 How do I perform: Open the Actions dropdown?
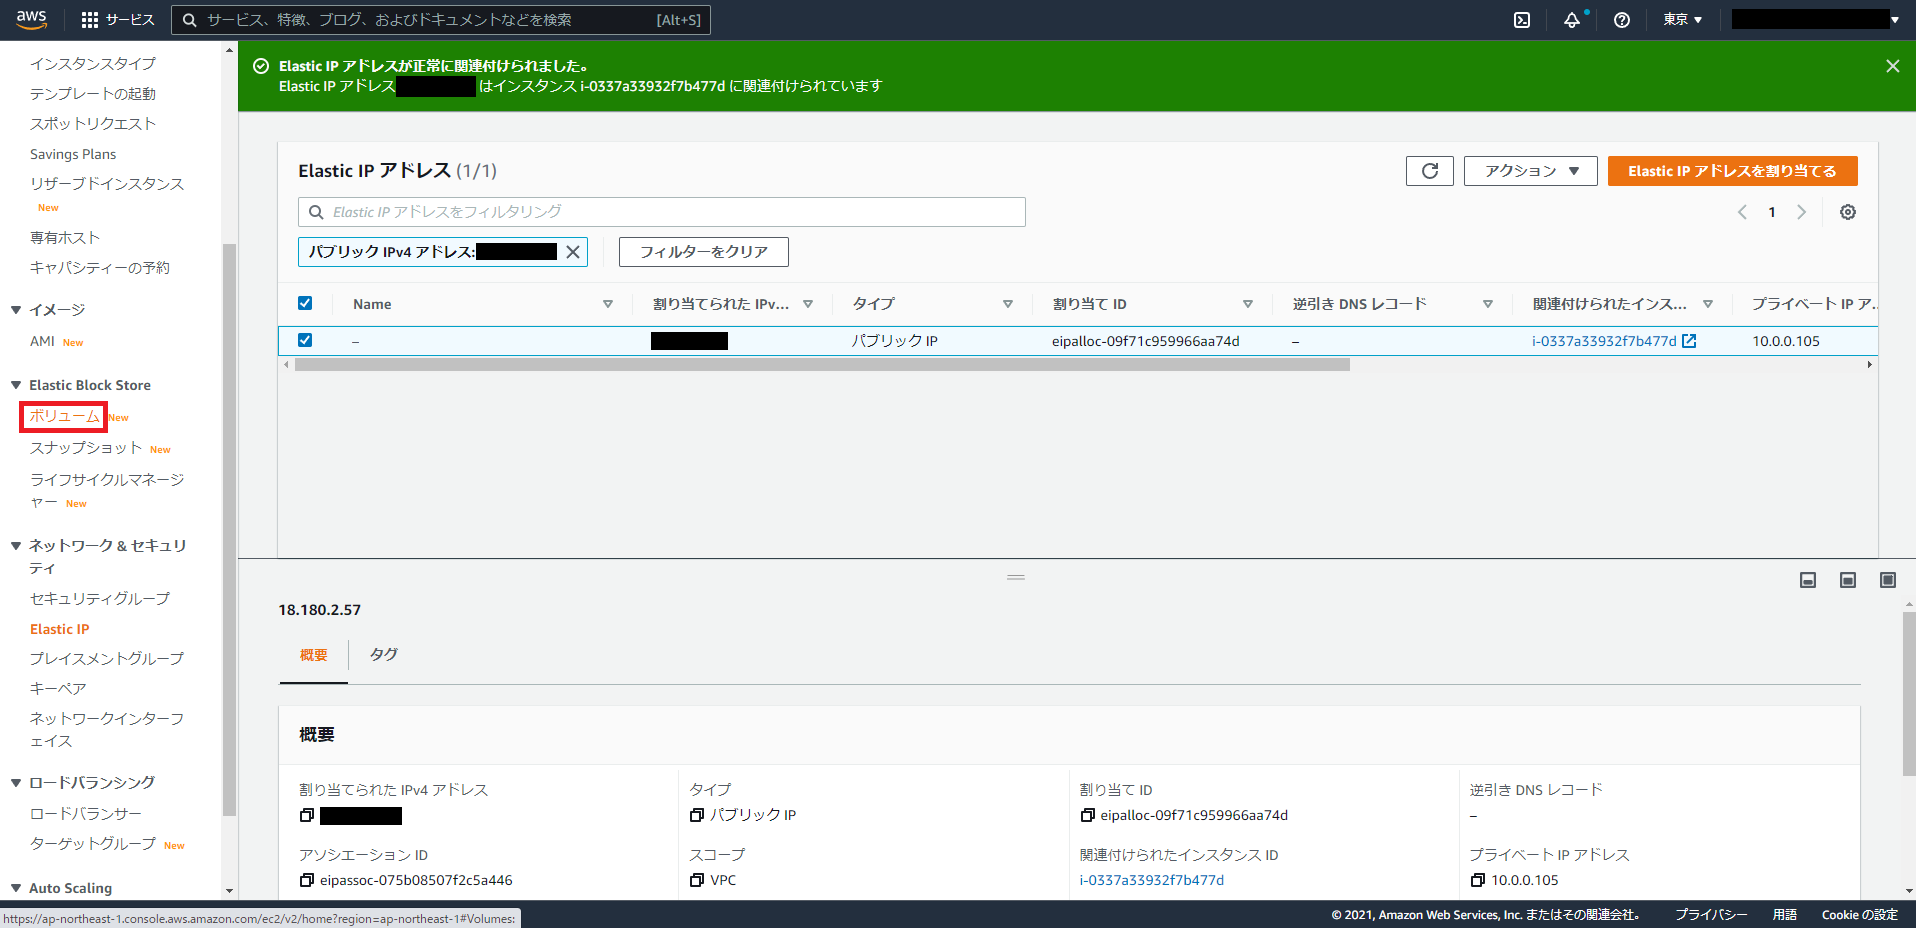1530,171
